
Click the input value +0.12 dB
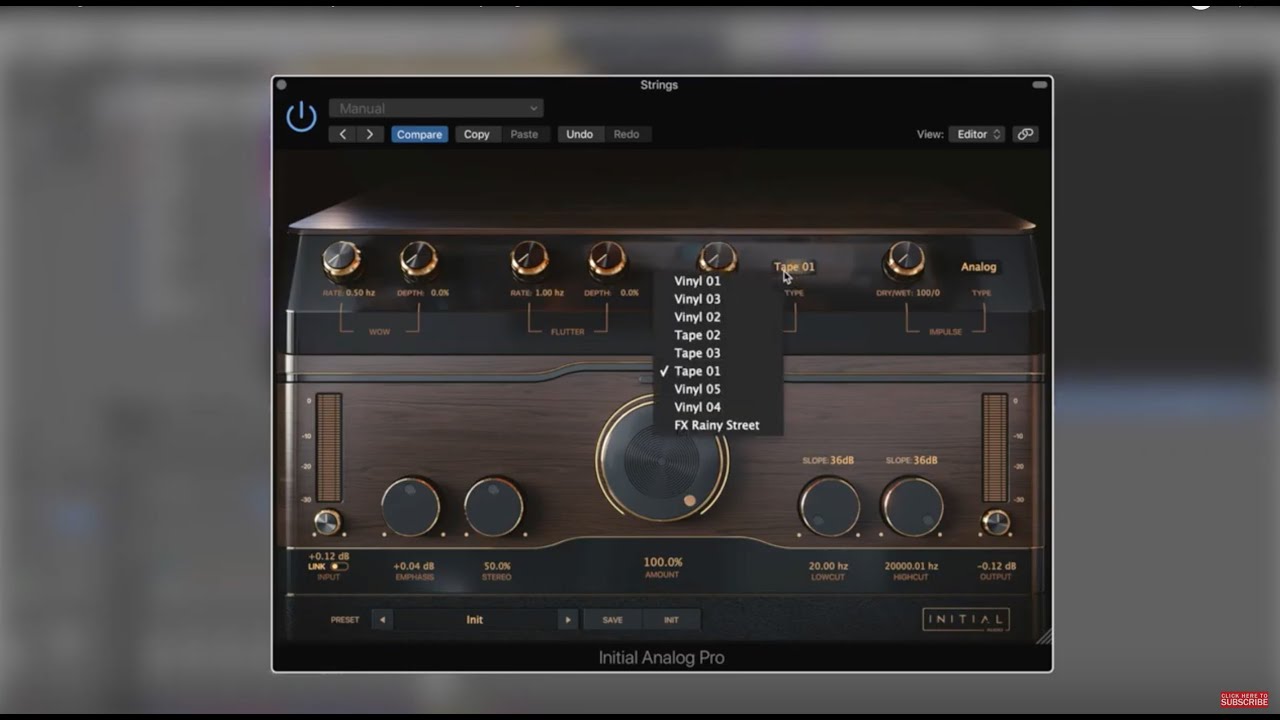point(328,557)
